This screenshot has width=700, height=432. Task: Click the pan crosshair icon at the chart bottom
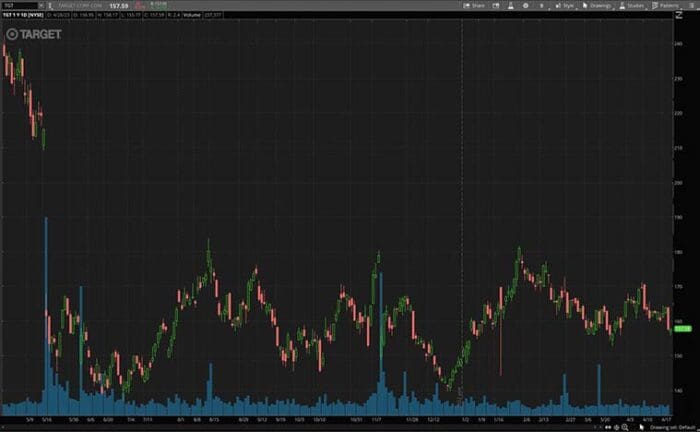coord(617,427)
